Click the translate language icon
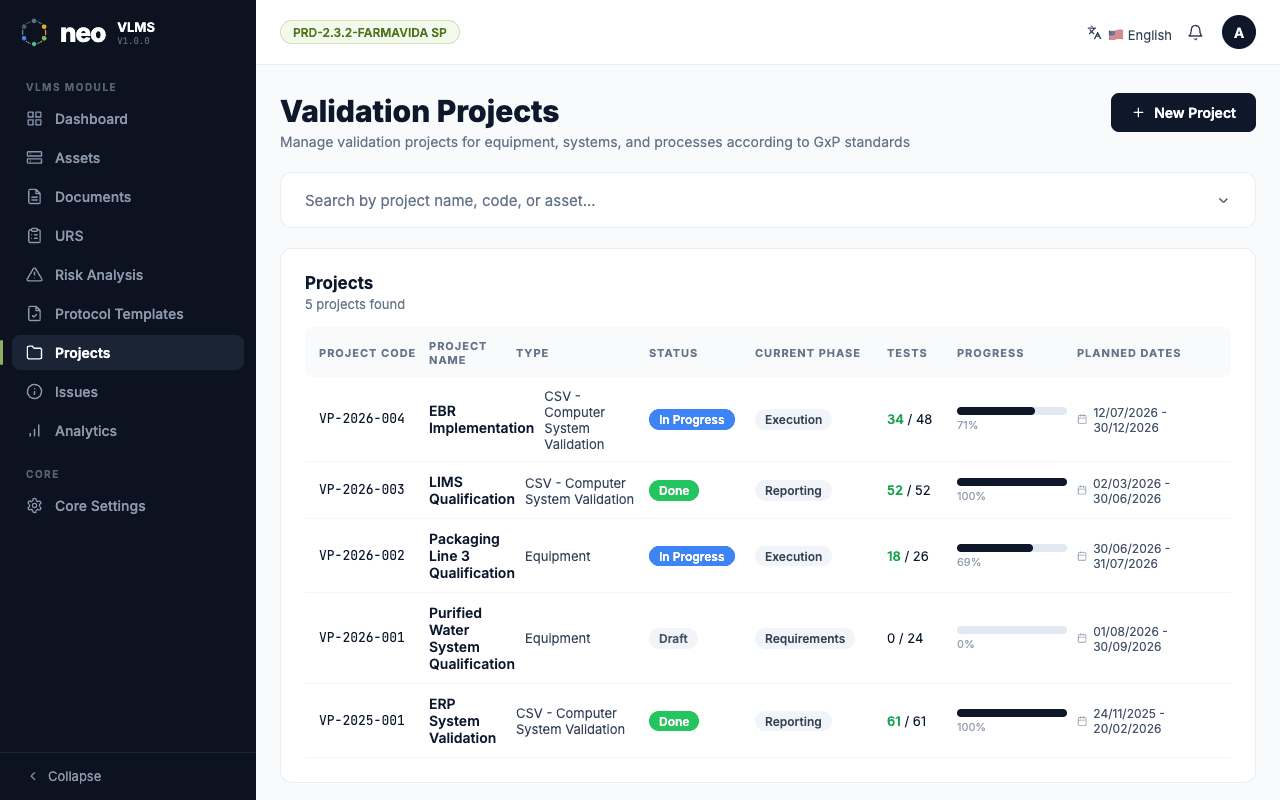This screenshot has height=800, width=1280. click(1094, 32)
